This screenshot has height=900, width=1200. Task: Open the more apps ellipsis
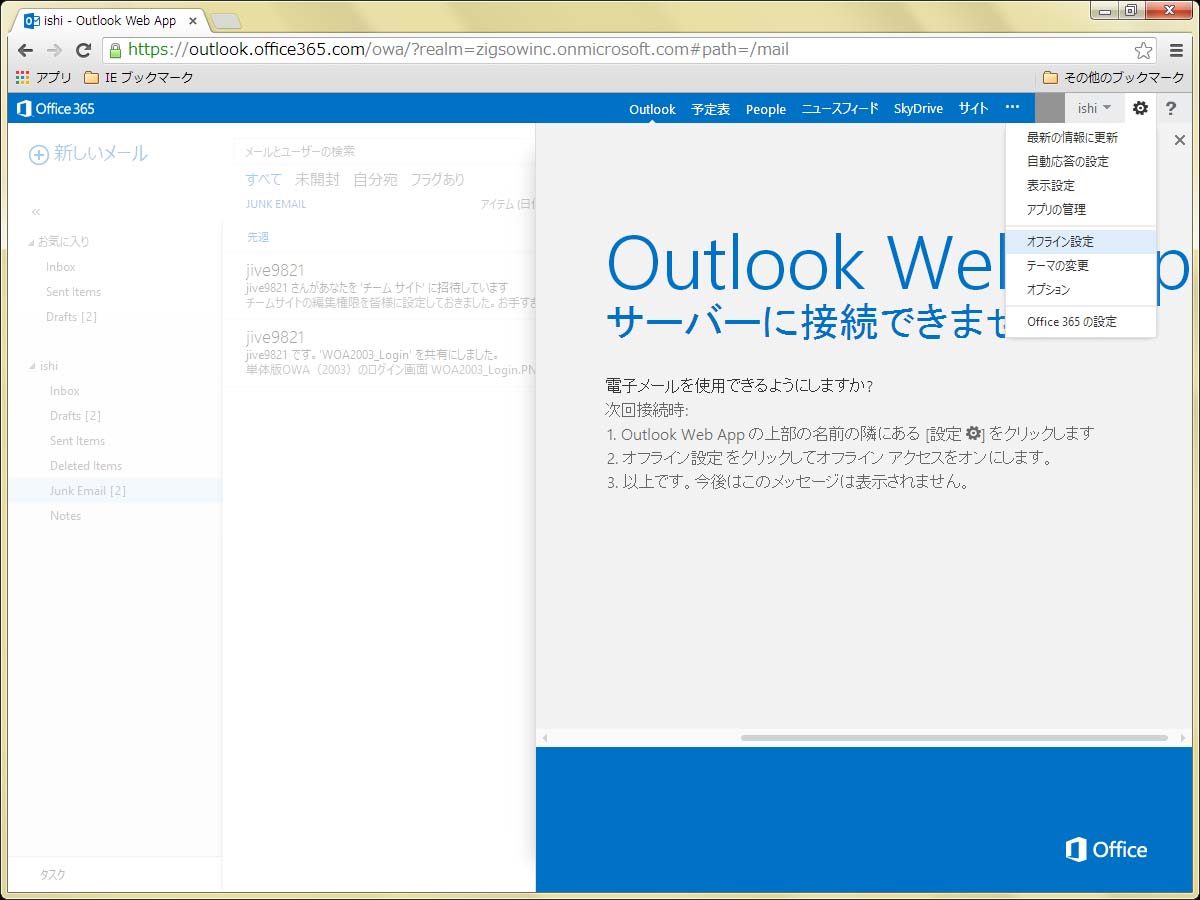[1012, 108]
